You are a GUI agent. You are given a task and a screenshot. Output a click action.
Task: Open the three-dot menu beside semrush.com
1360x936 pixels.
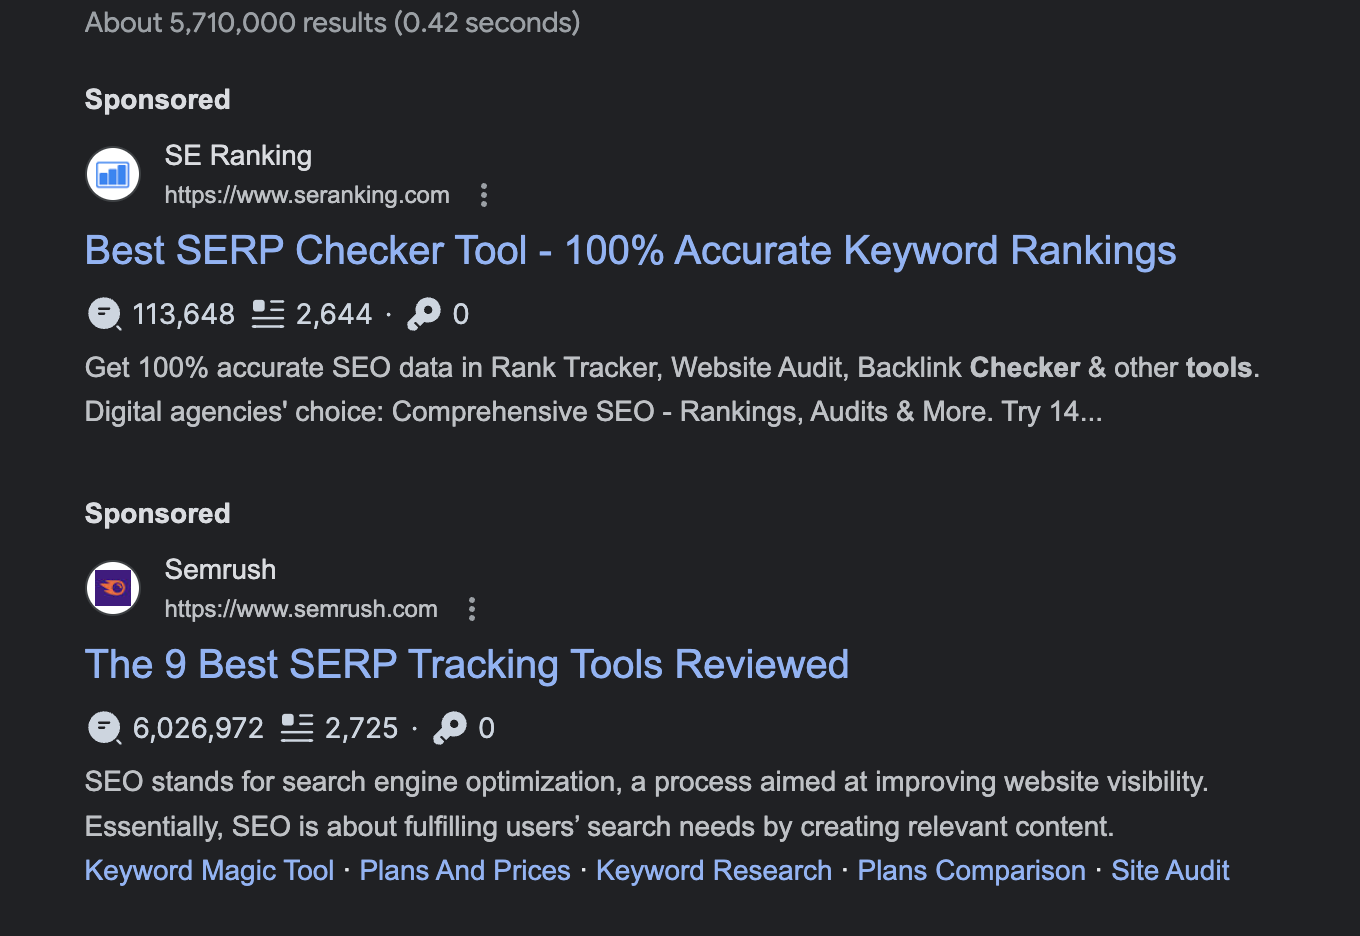coord(471,608)
